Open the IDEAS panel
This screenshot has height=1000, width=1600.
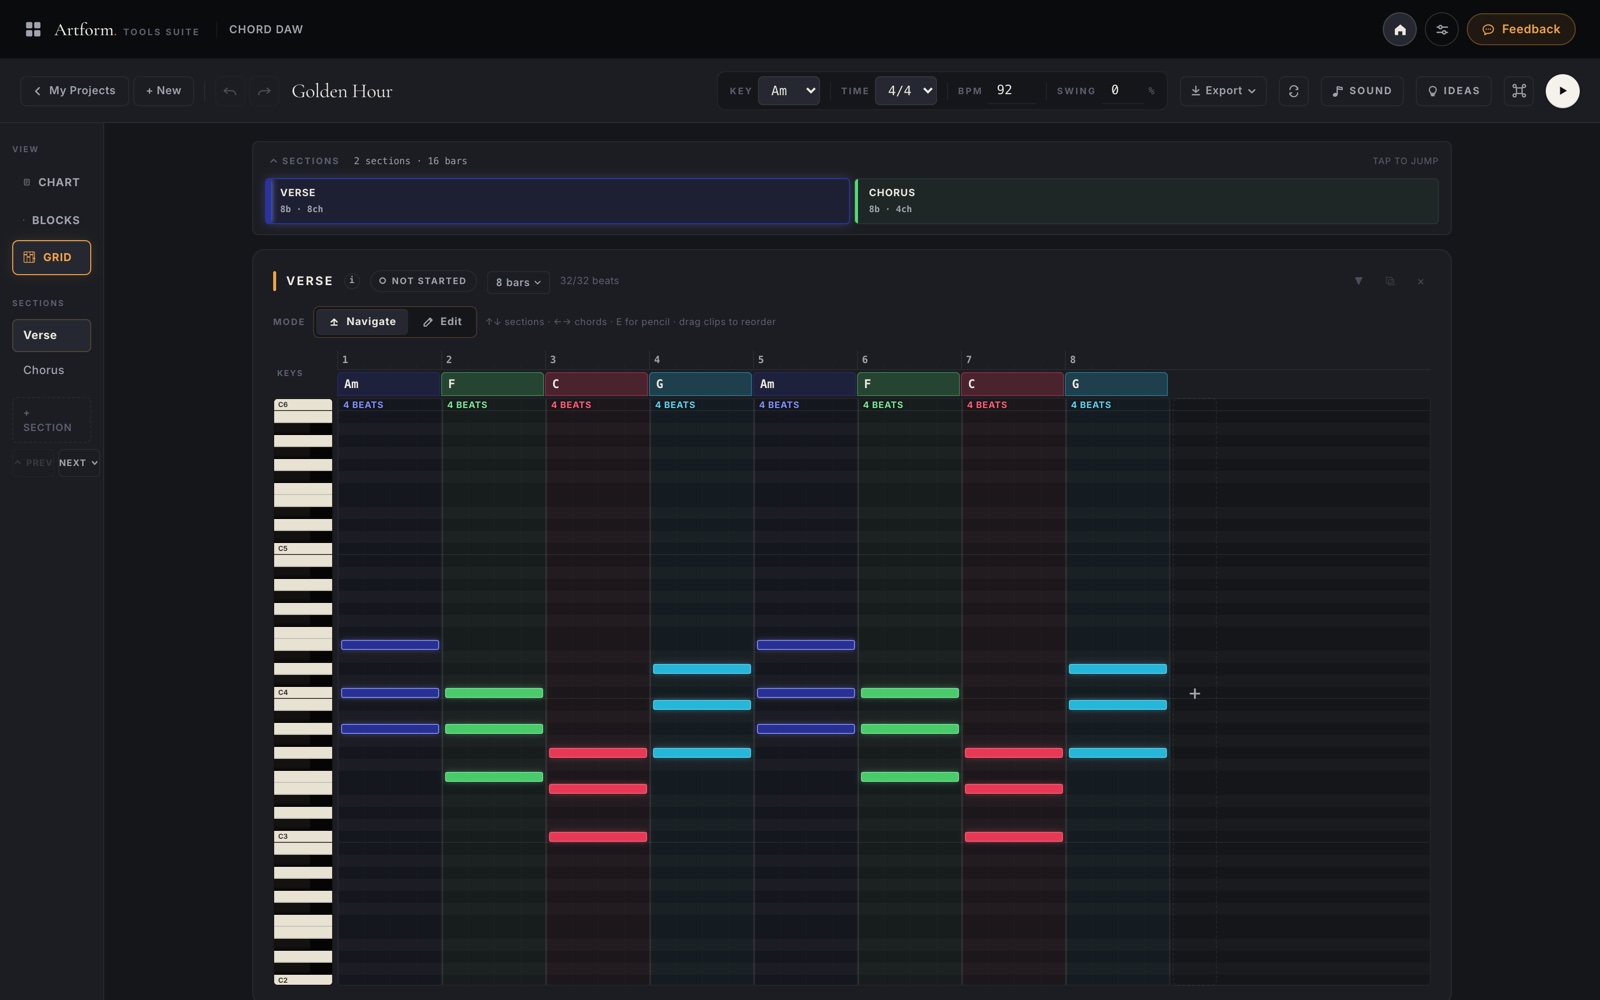tap(1453, 91)
